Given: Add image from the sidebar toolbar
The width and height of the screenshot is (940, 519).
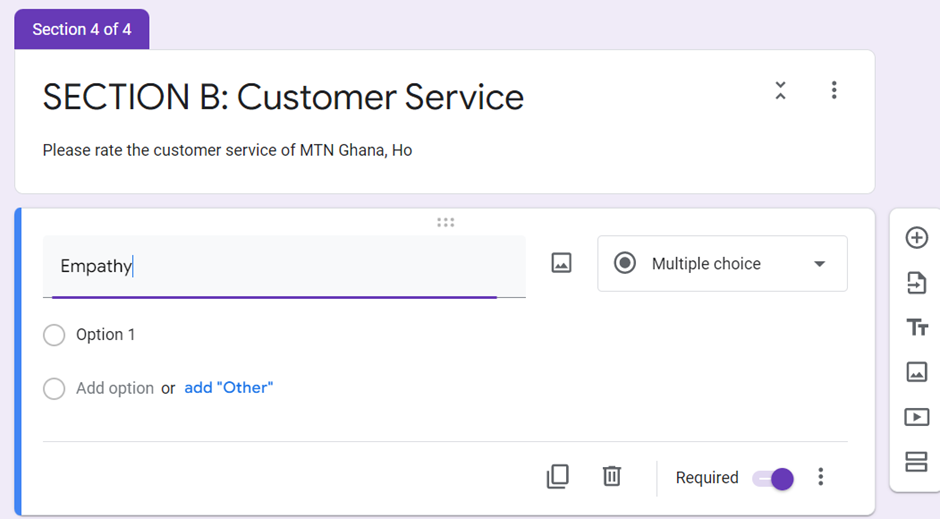Looking at the screenshot, I should 916,372.
